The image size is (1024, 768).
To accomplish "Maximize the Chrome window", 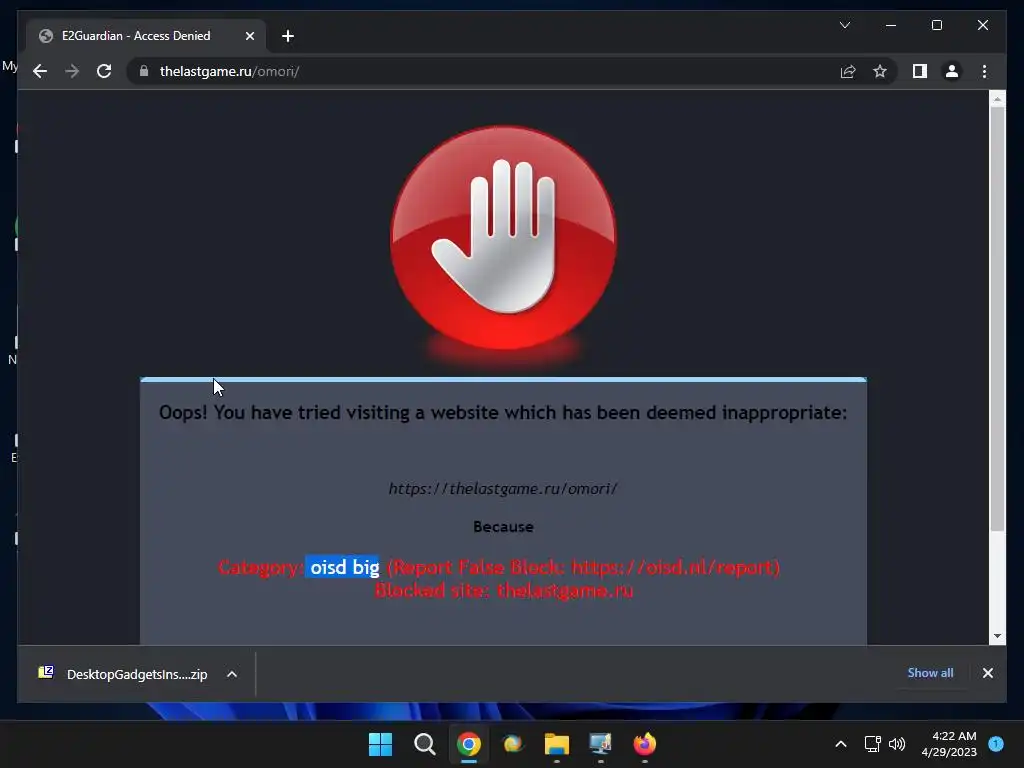I will coord(936,25).
